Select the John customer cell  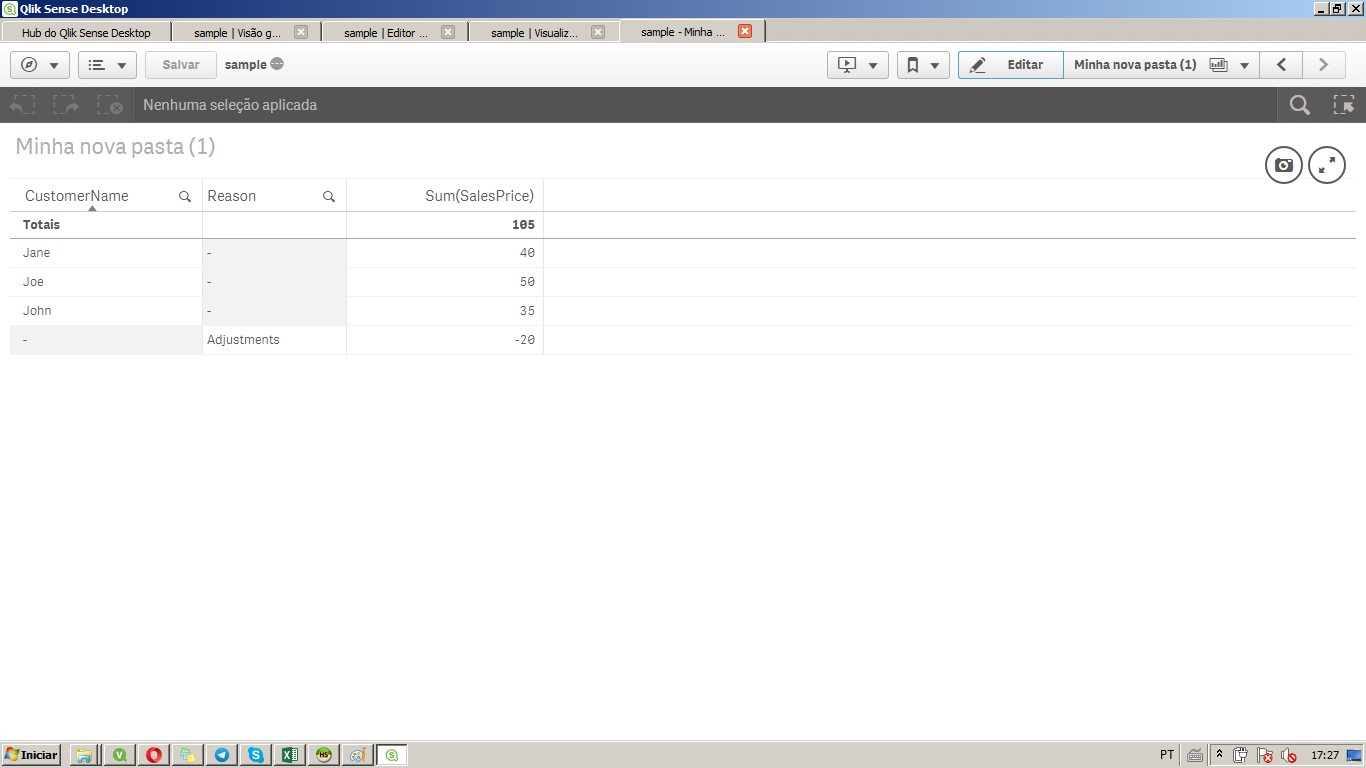(x=106, y=311)
